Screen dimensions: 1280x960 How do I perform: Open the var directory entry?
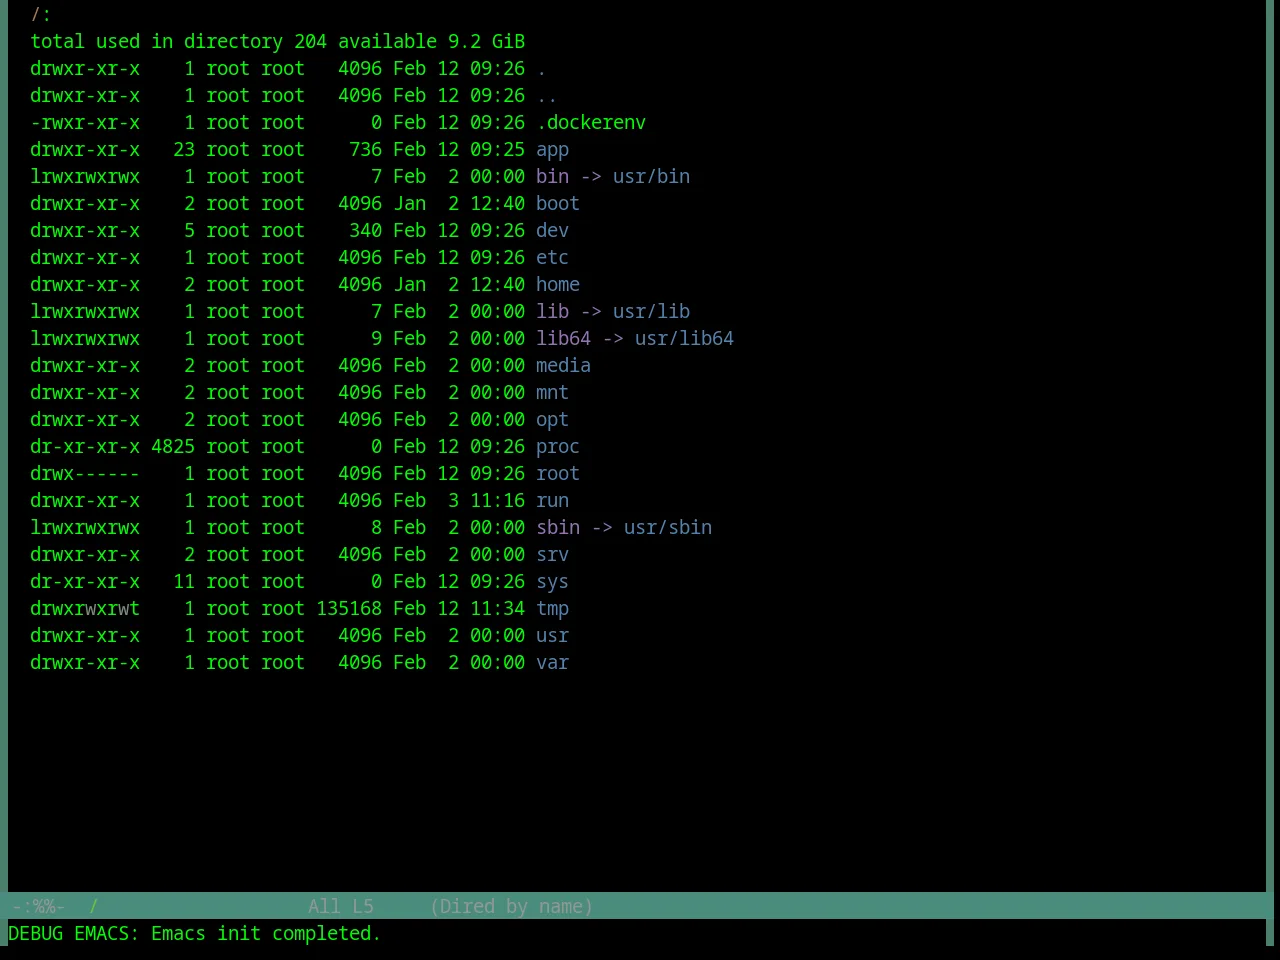(552, 663)
